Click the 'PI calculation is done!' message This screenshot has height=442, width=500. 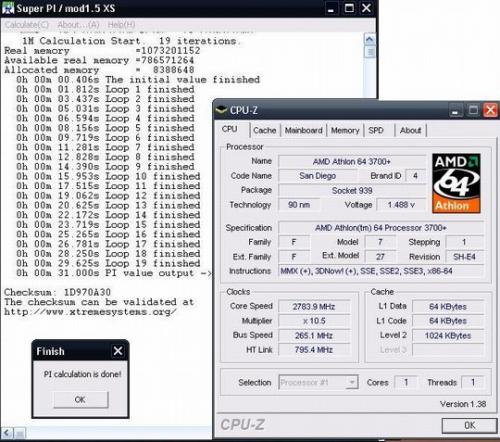pyautogui.click(x=82, y=374)
